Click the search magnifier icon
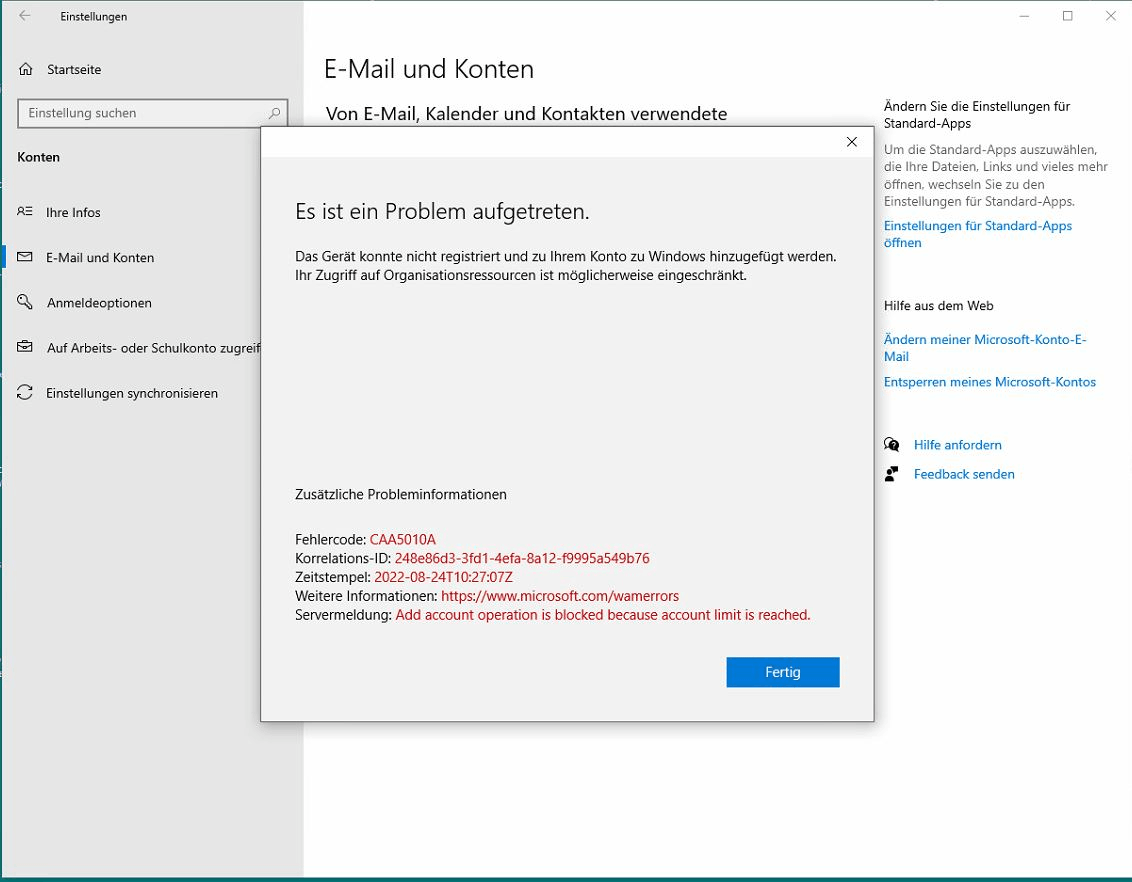 click(x=274, y=113)
